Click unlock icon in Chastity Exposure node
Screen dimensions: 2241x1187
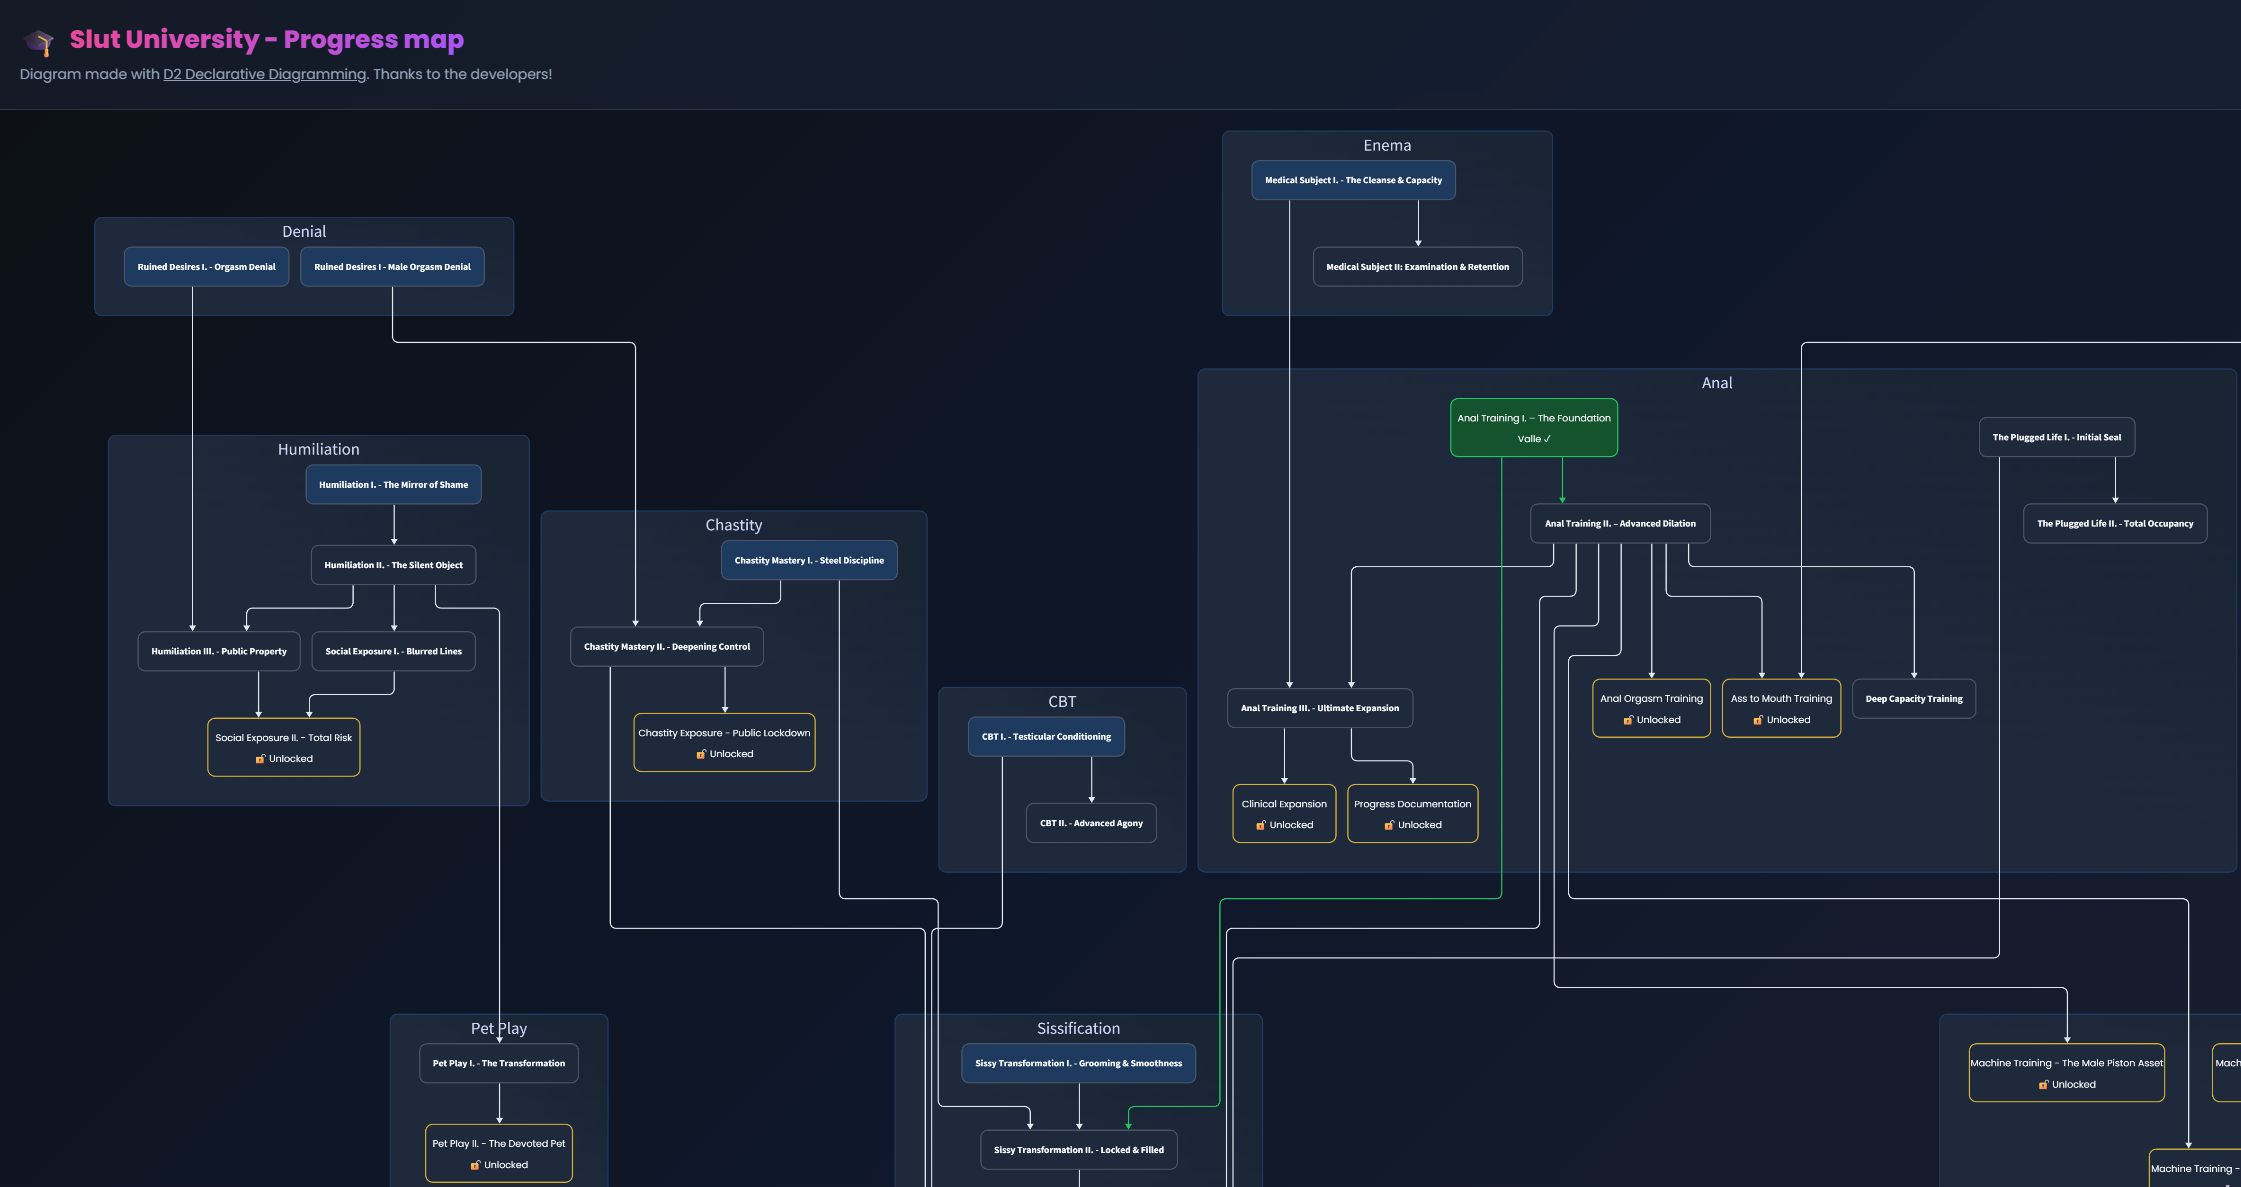pyautogui.click(x=701, y=754)
